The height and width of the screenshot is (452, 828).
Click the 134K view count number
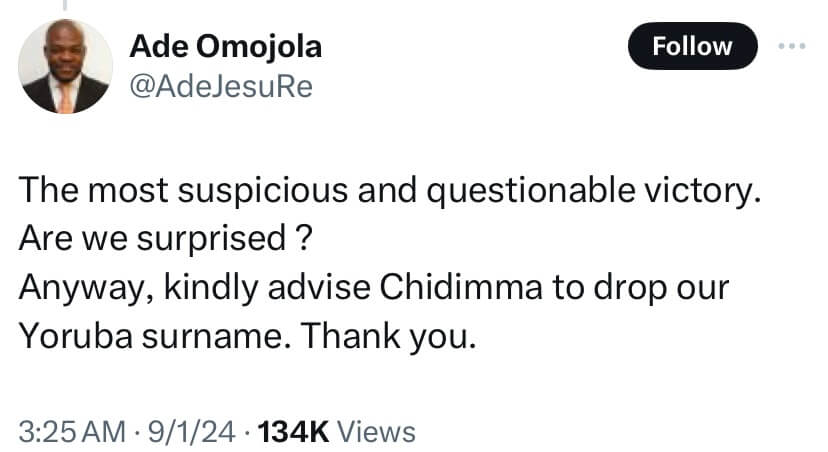coord(294,431)
